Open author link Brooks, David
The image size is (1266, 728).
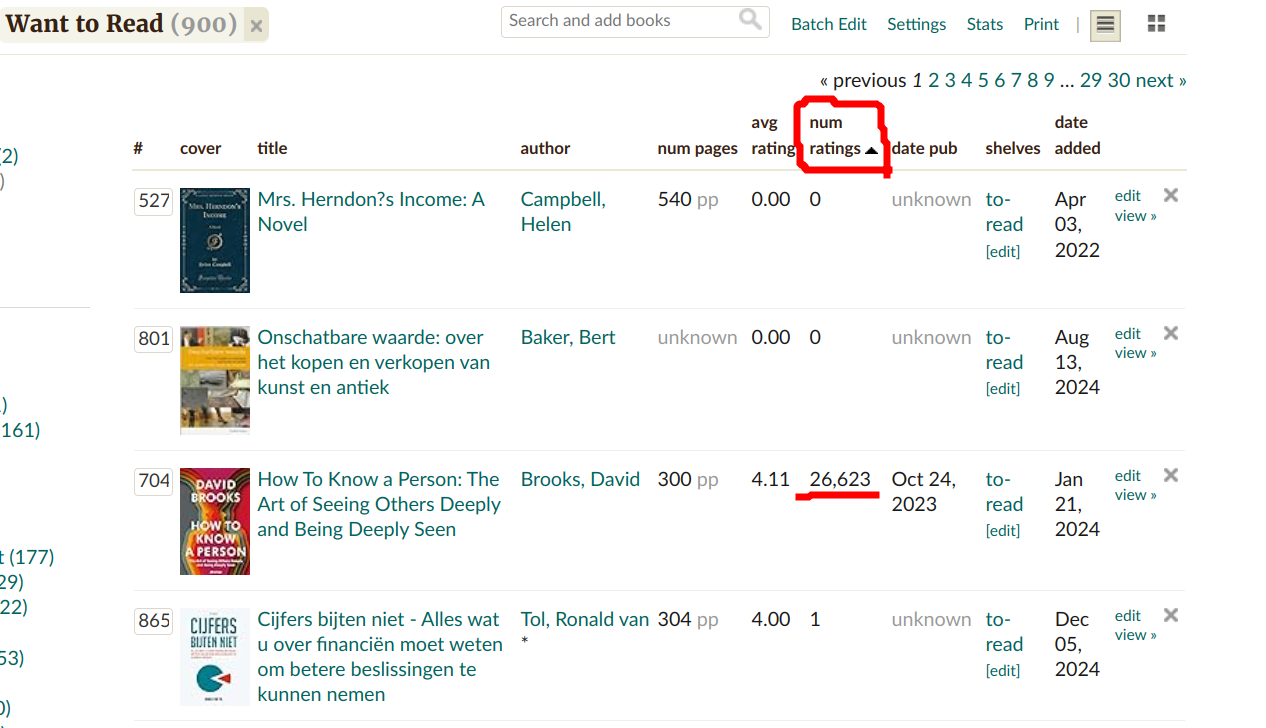point(580,479)
